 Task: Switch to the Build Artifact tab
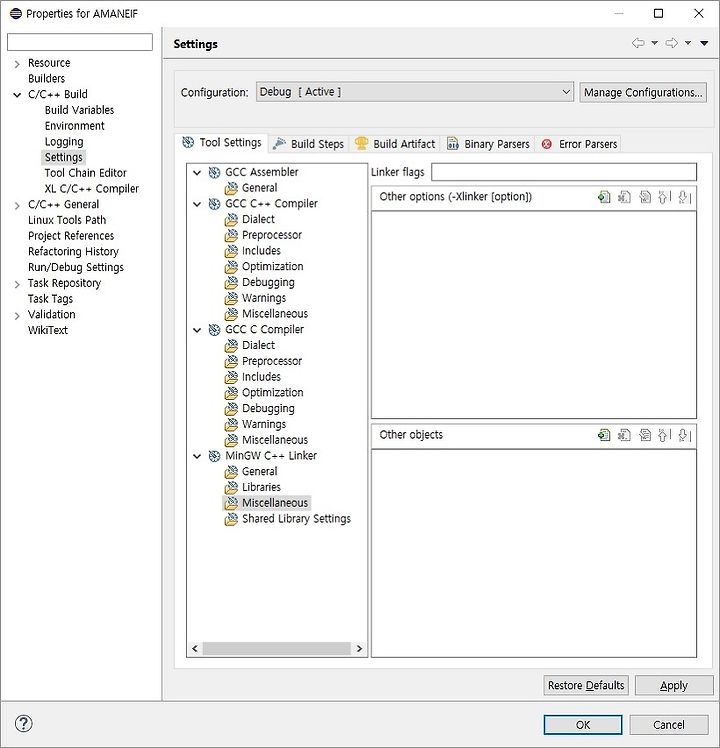pos(395,144)
